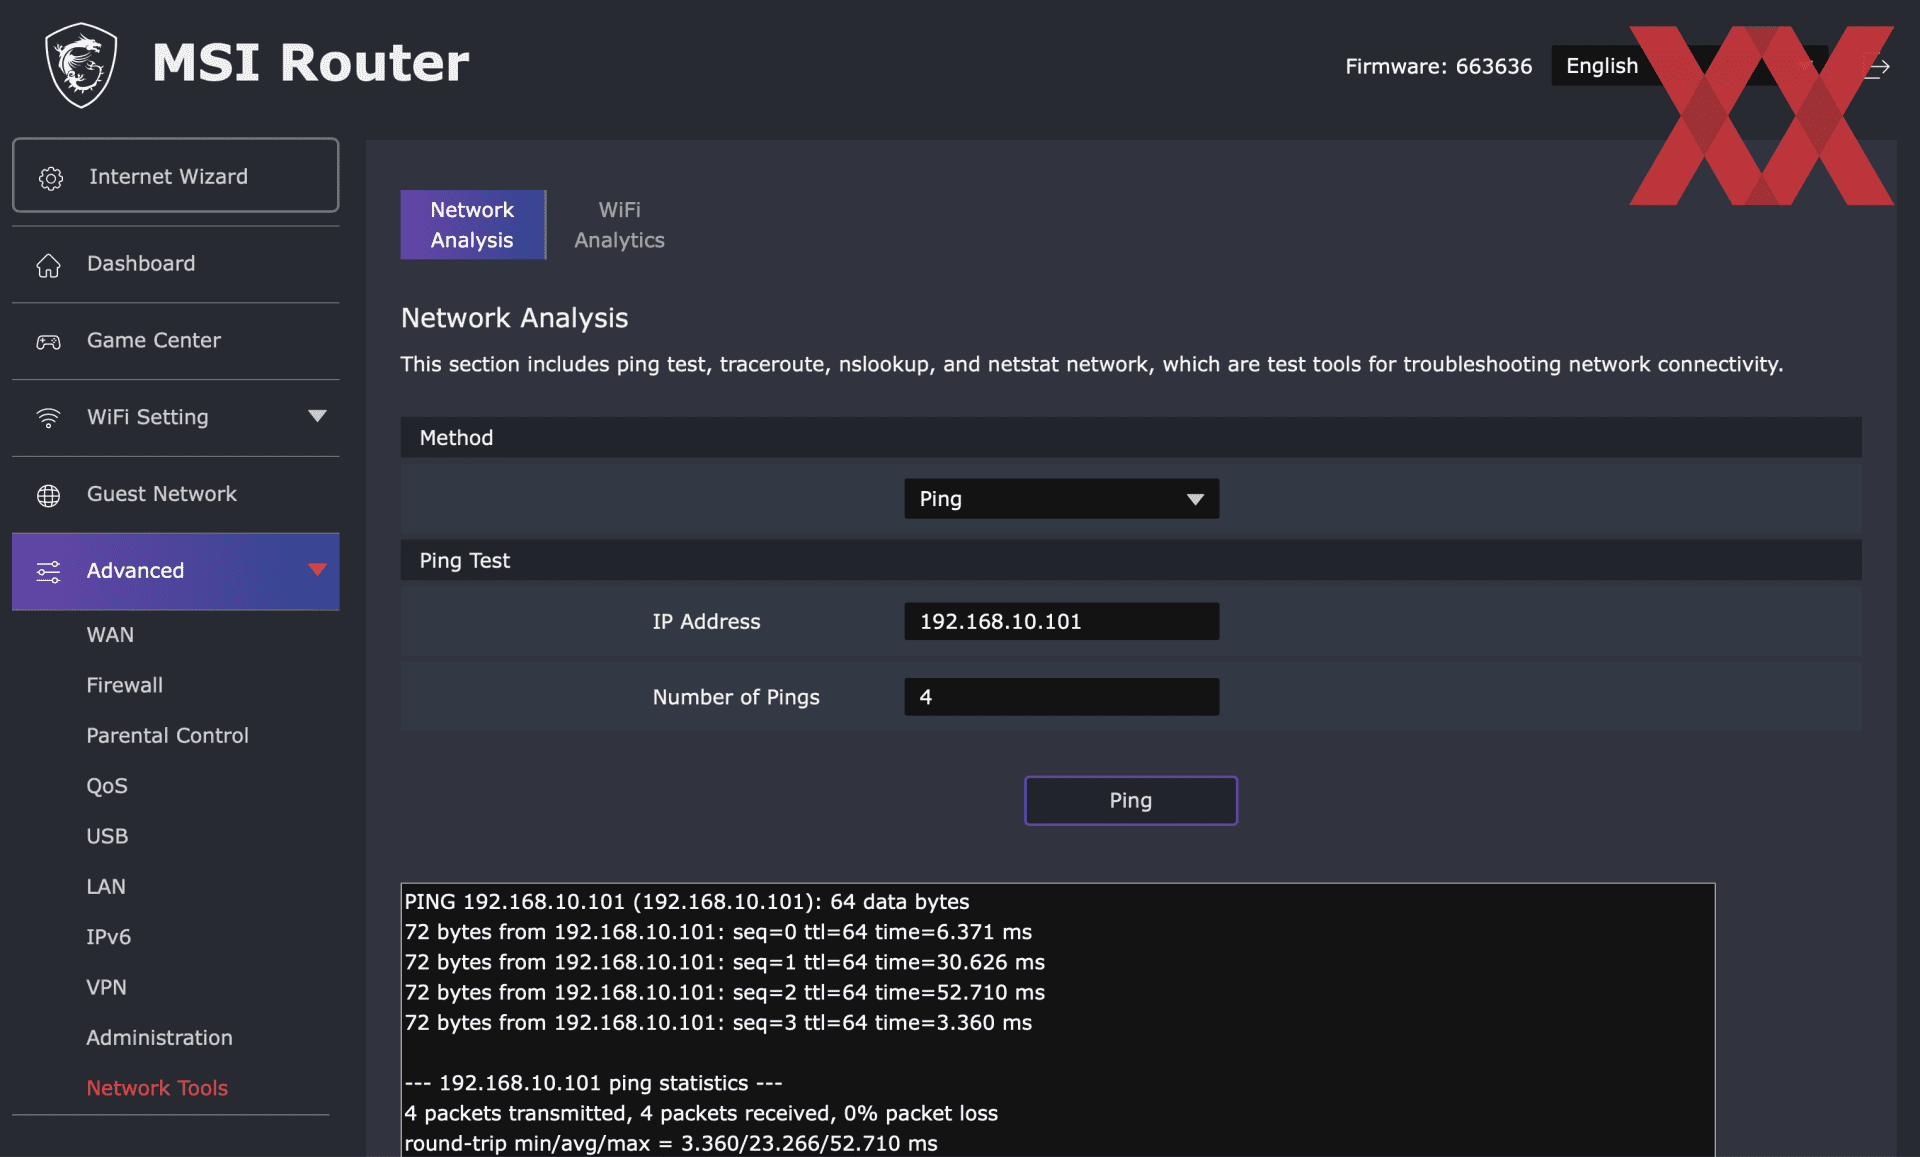
Task: Switch to the Network Analysis tab
Action: (x=473, y=225)
